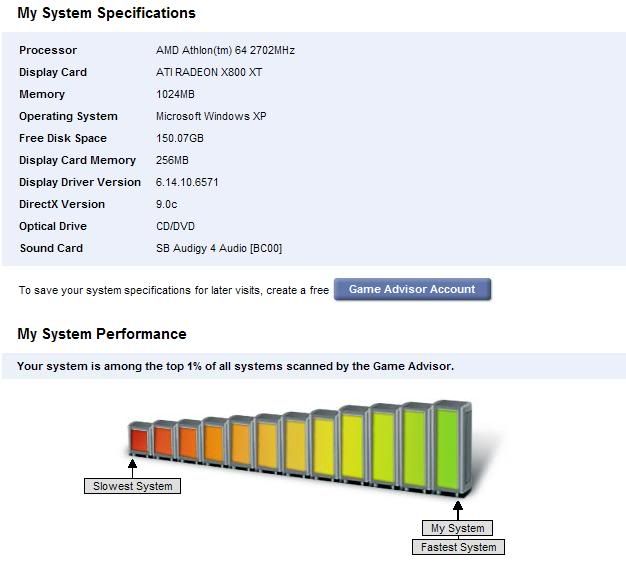This screenshot has width=626, height=571.
Task: Click the second-tallest green server tower
Action: (x=416, y=447)
